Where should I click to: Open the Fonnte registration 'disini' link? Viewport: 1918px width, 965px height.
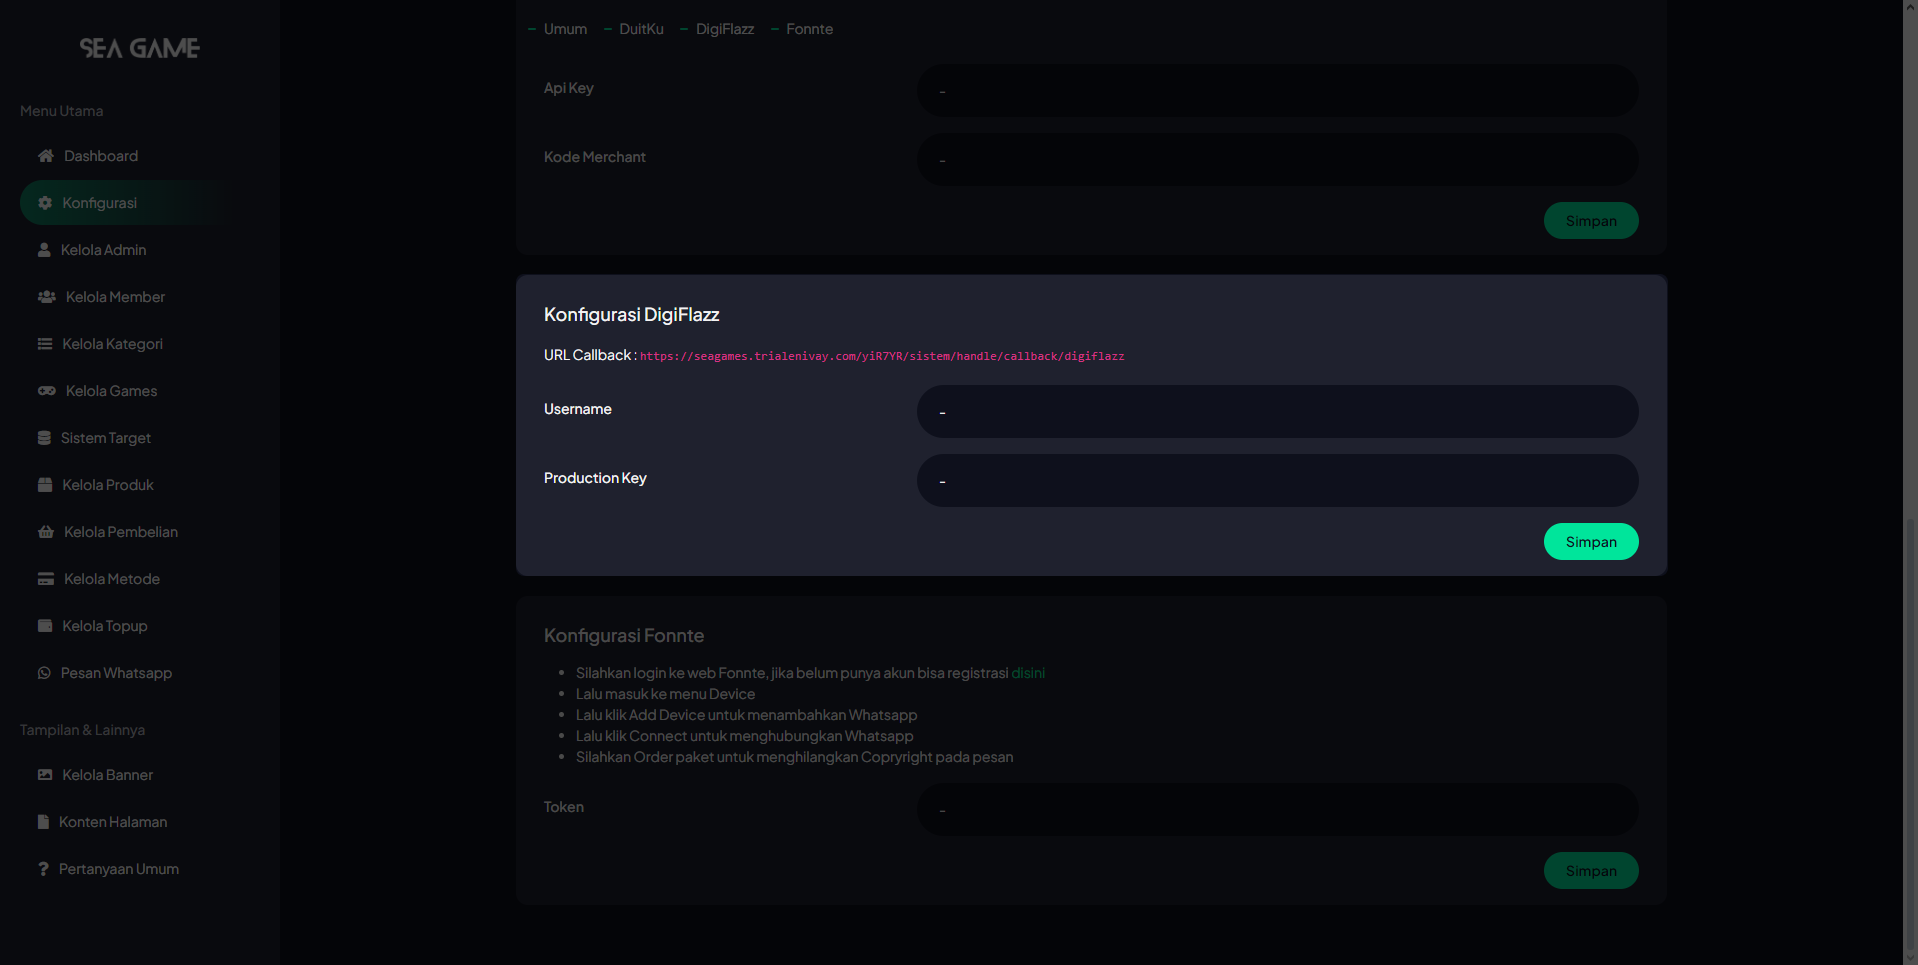coord(1028,673)
